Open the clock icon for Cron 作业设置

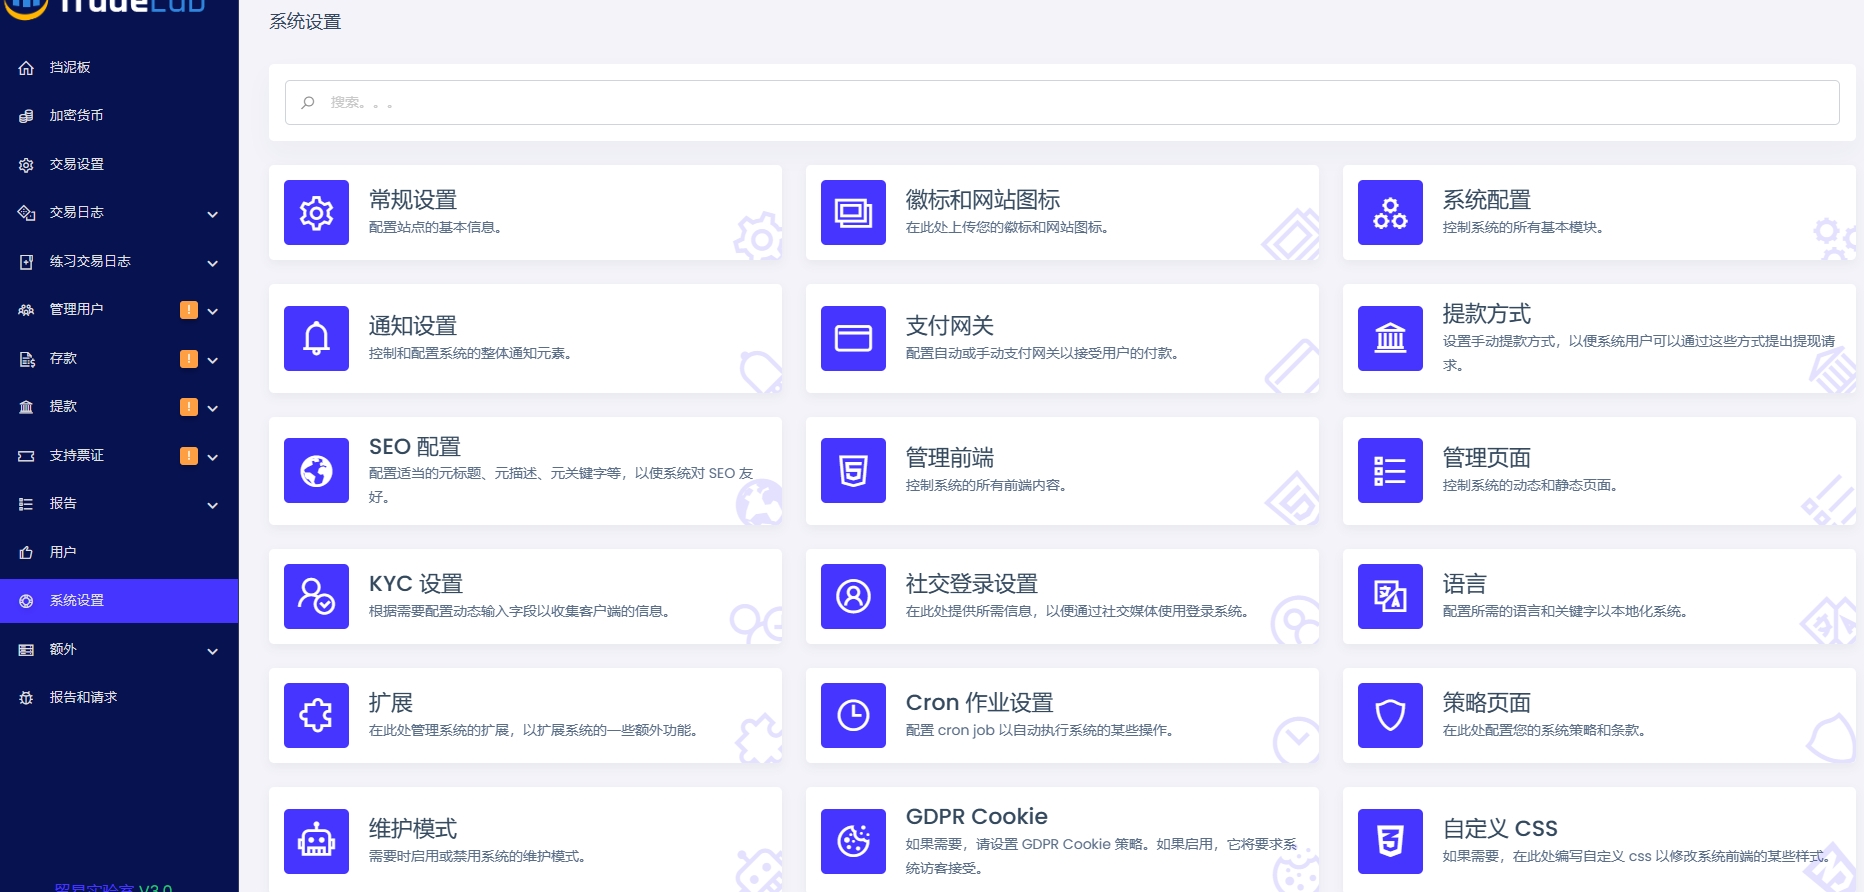[x=853, y=716]
